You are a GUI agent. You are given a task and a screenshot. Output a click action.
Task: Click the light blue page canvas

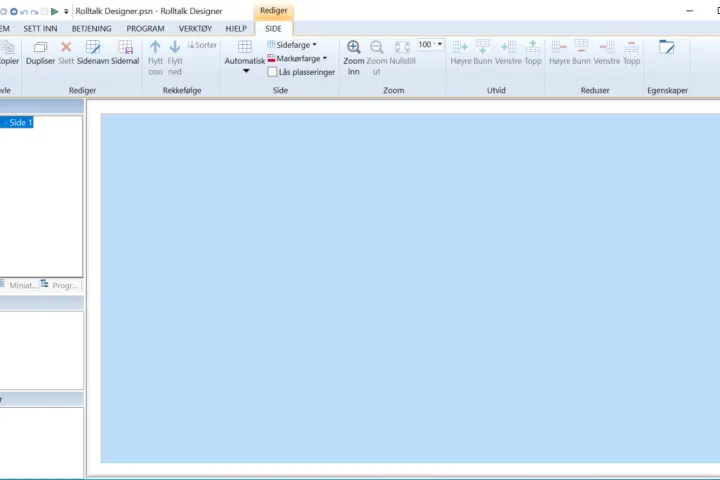[x=410, y=288]
